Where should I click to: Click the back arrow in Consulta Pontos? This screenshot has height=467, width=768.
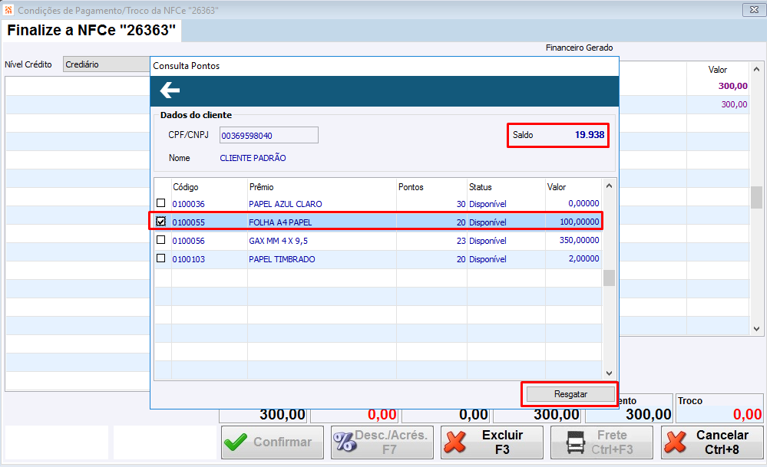click(x=169, y=90)
